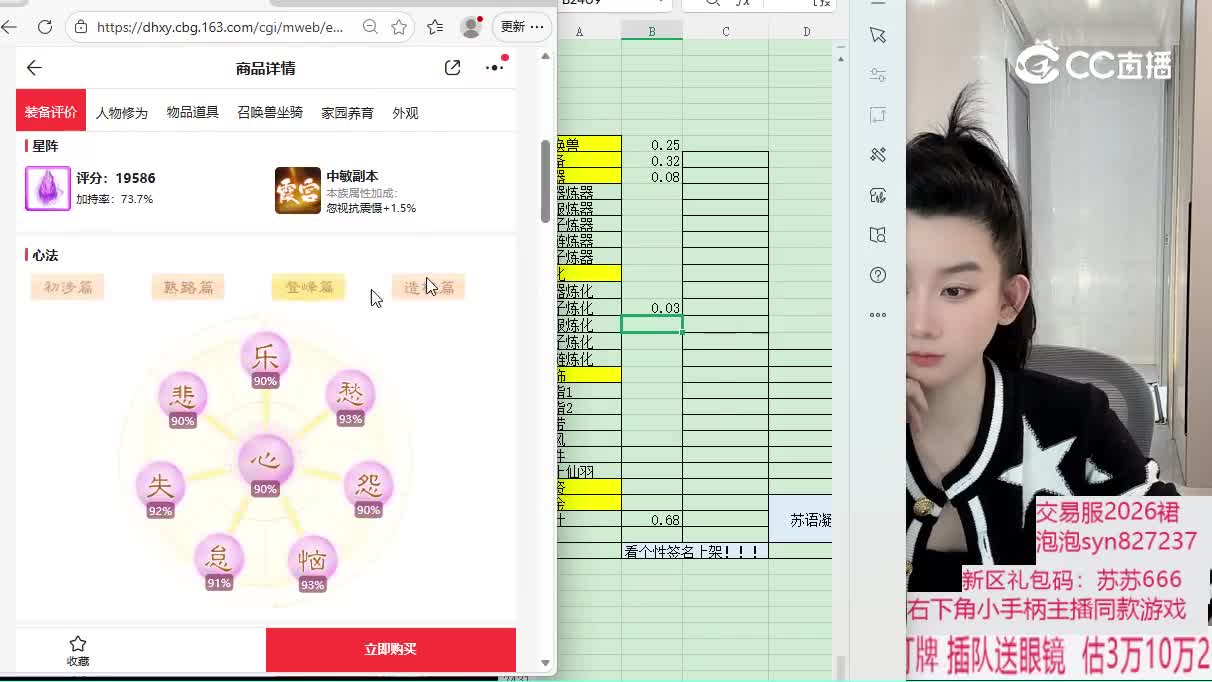
Task: Open the zoom indicator in the address bar
Action: click(x=370, y=27)
